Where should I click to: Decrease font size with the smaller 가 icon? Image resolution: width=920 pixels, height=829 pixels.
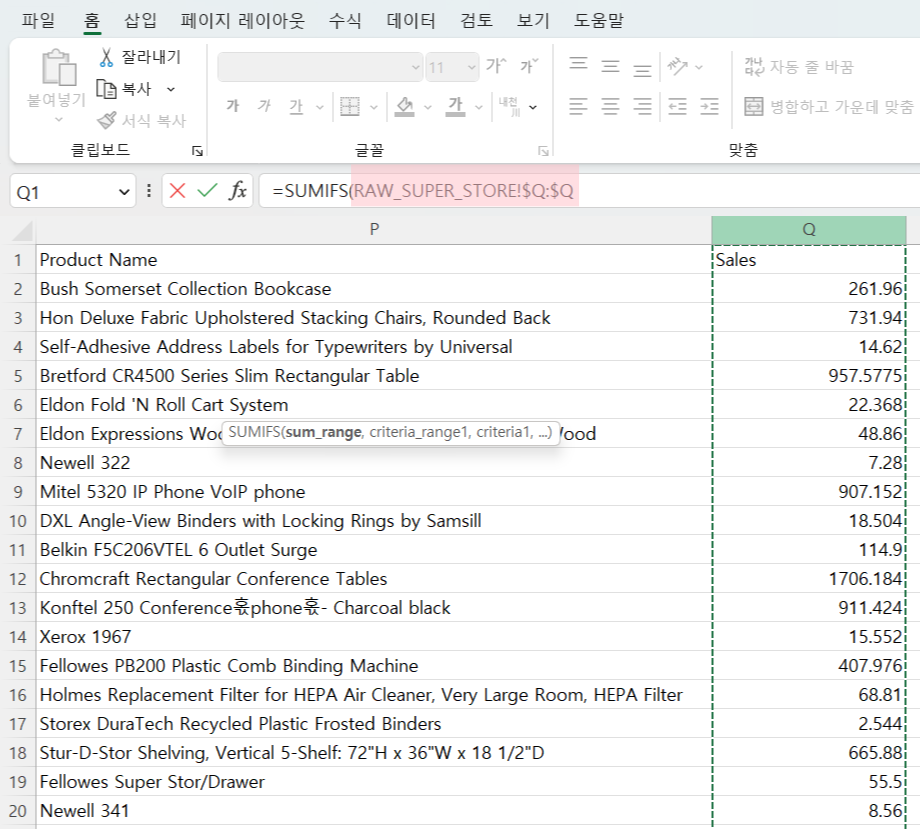(529, 66)
